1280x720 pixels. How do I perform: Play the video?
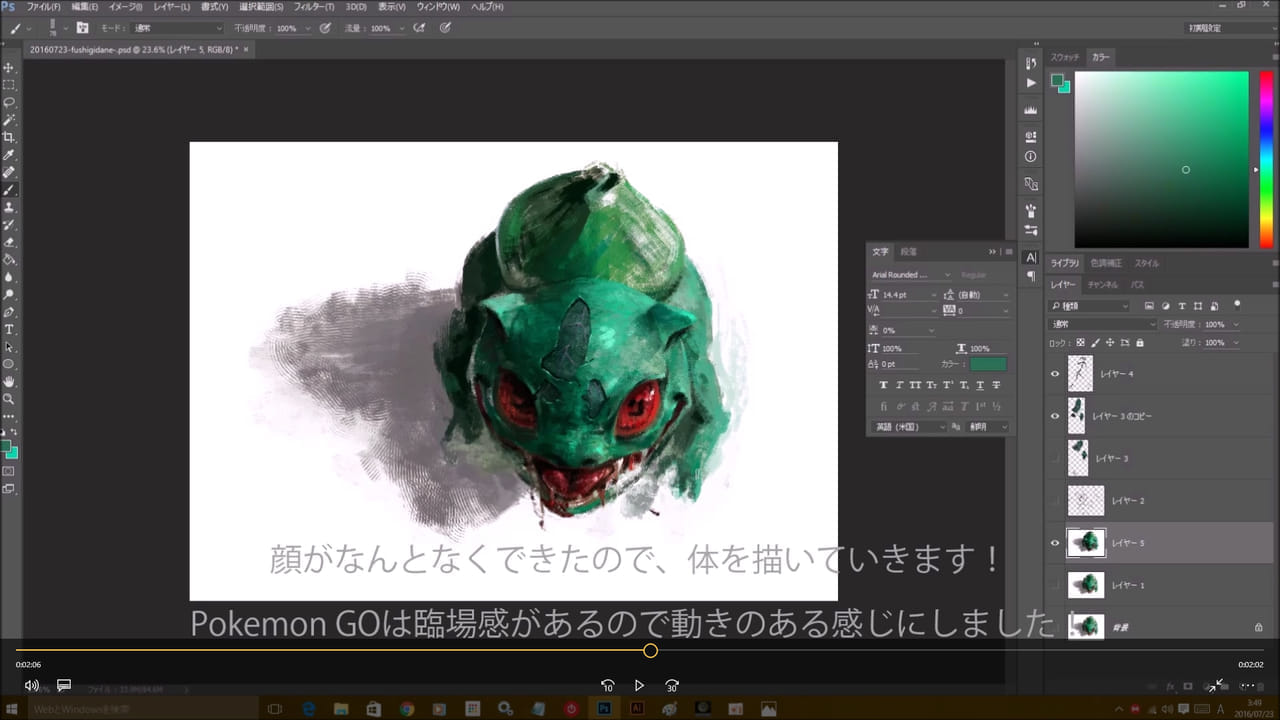pos(639,686)
